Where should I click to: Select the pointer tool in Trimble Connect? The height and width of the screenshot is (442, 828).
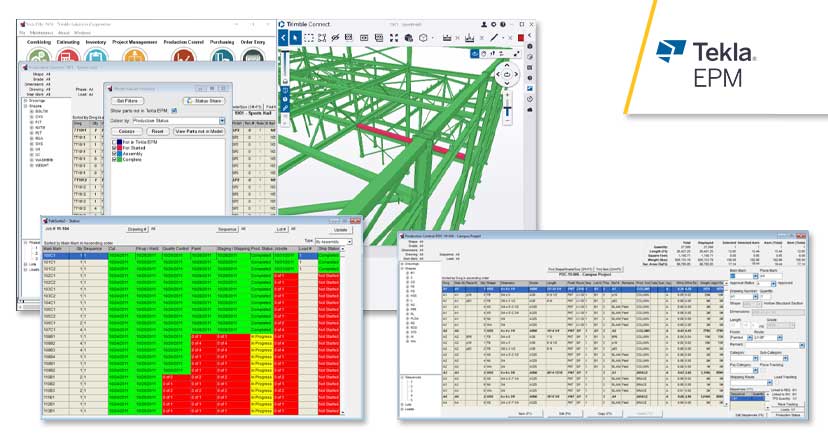tap(296, 38)
